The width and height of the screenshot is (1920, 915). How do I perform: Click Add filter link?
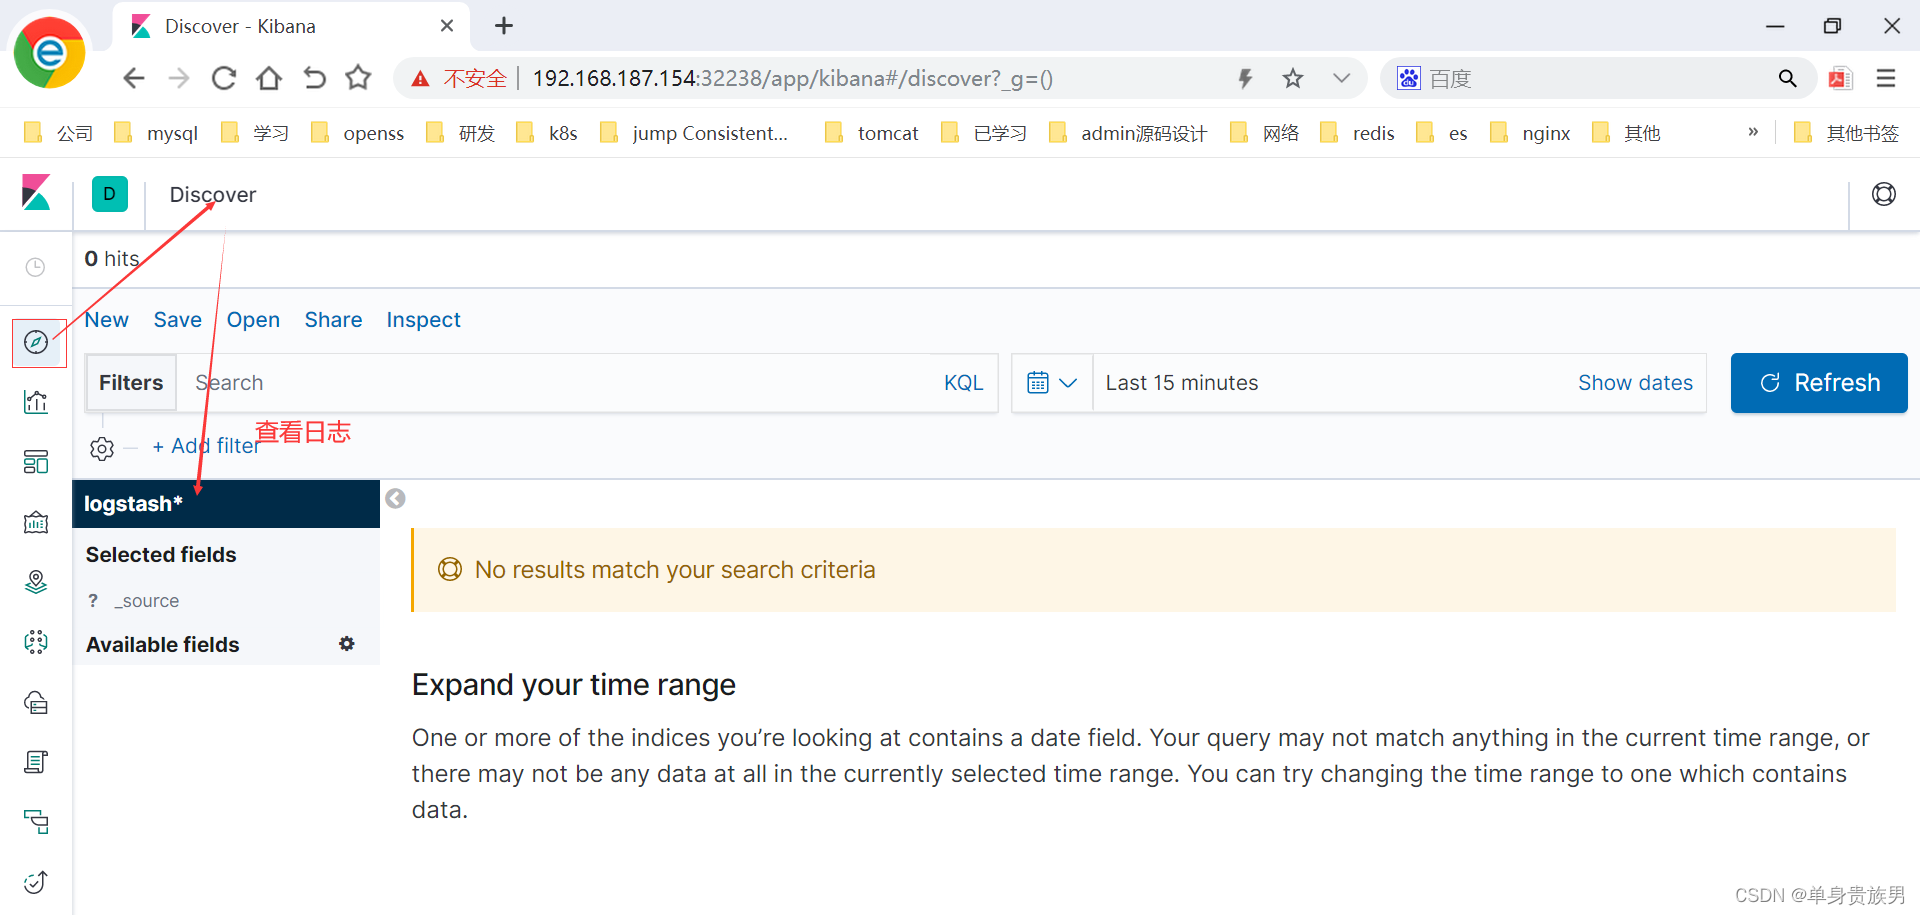[x=206, y=446]
